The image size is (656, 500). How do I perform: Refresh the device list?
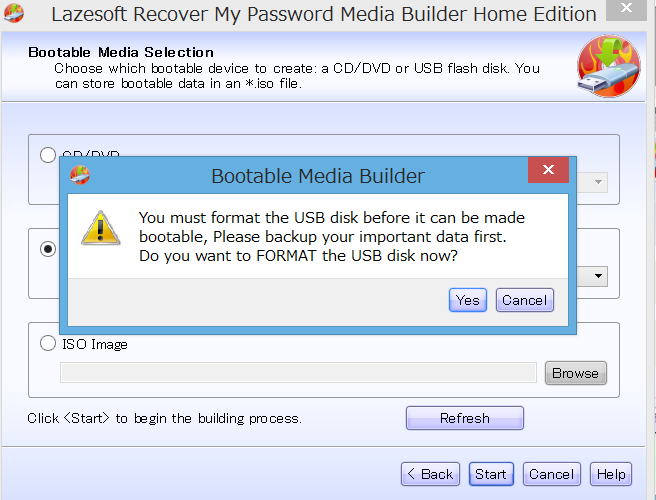point(465,418)
